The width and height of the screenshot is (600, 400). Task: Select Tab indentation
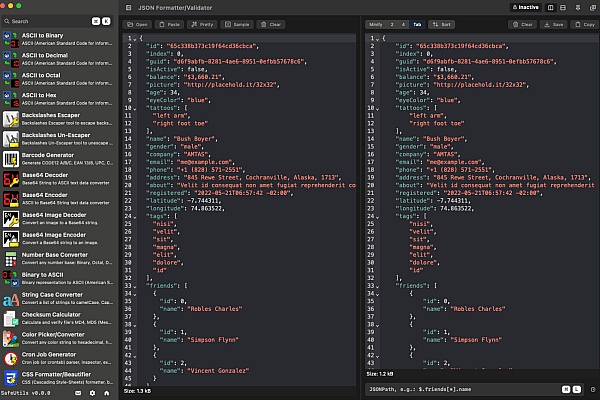(417, 24)
